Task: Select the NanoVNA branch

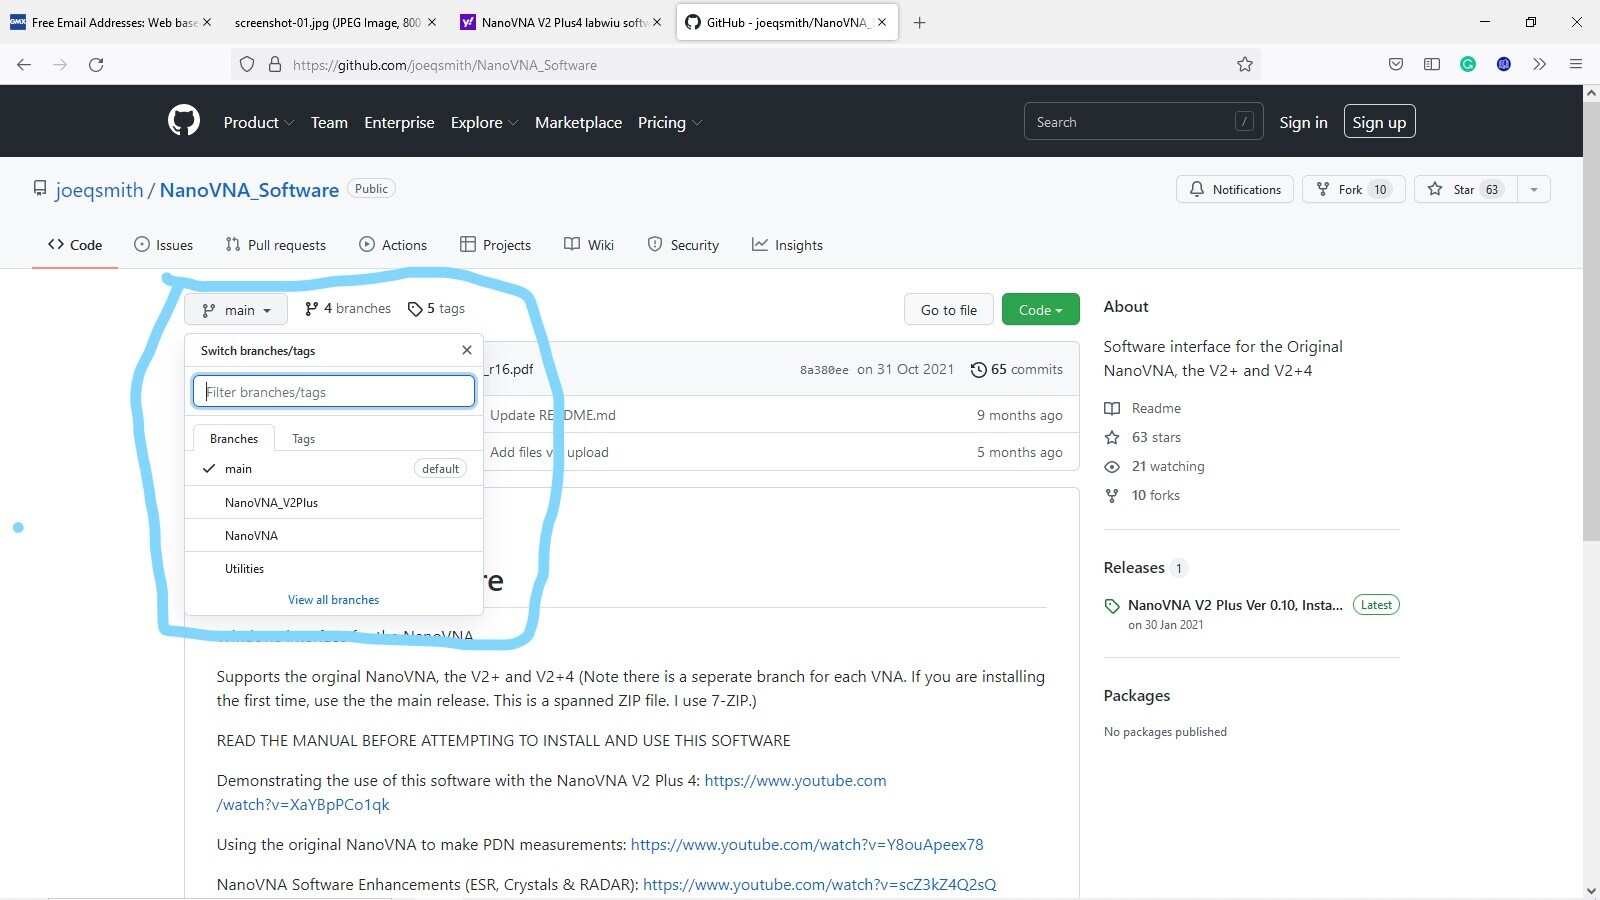Action: pos(334,536)
